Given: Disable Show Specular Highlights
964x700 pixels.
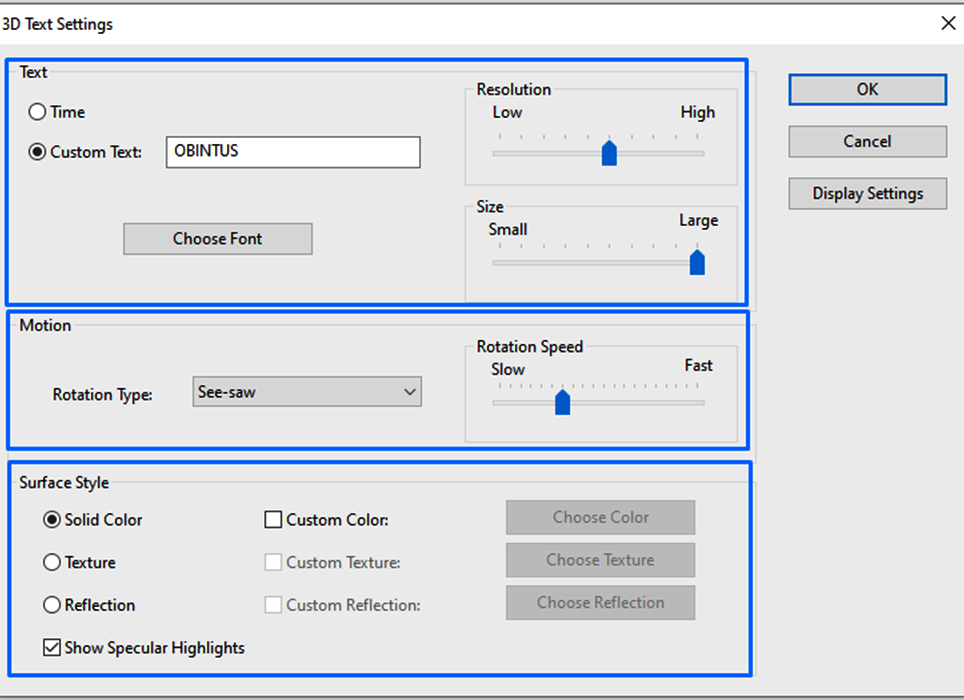Looking at the screenshot, I should point(51,647).
